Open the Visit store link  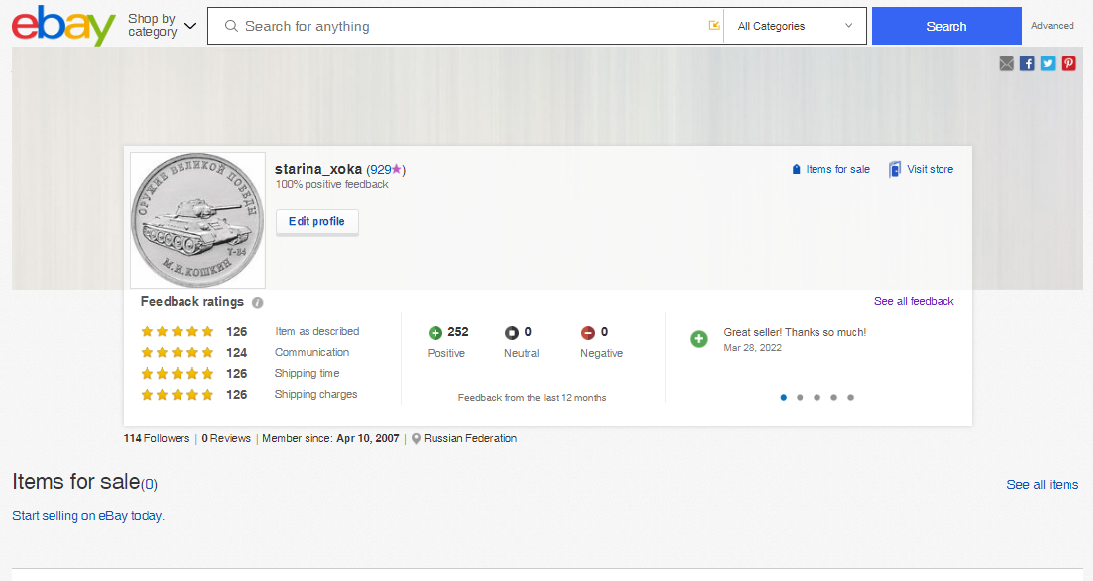pos(930,169)
